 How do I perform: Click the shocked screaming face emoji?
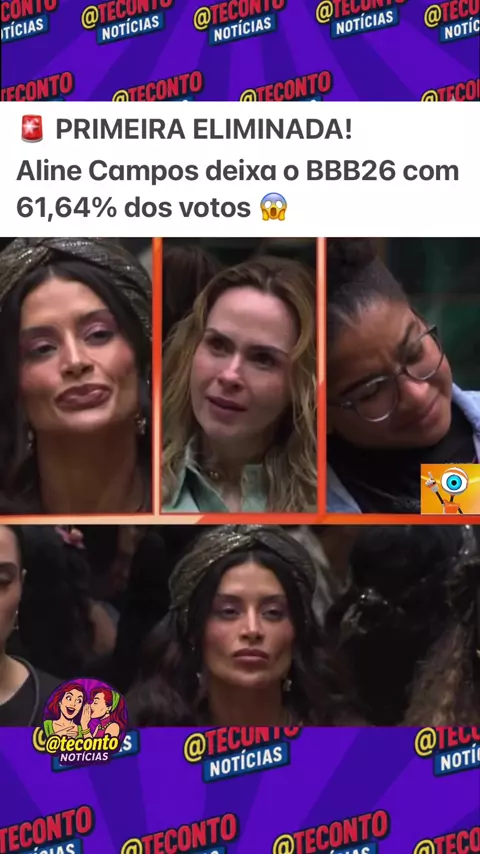[x=274, y=207]
